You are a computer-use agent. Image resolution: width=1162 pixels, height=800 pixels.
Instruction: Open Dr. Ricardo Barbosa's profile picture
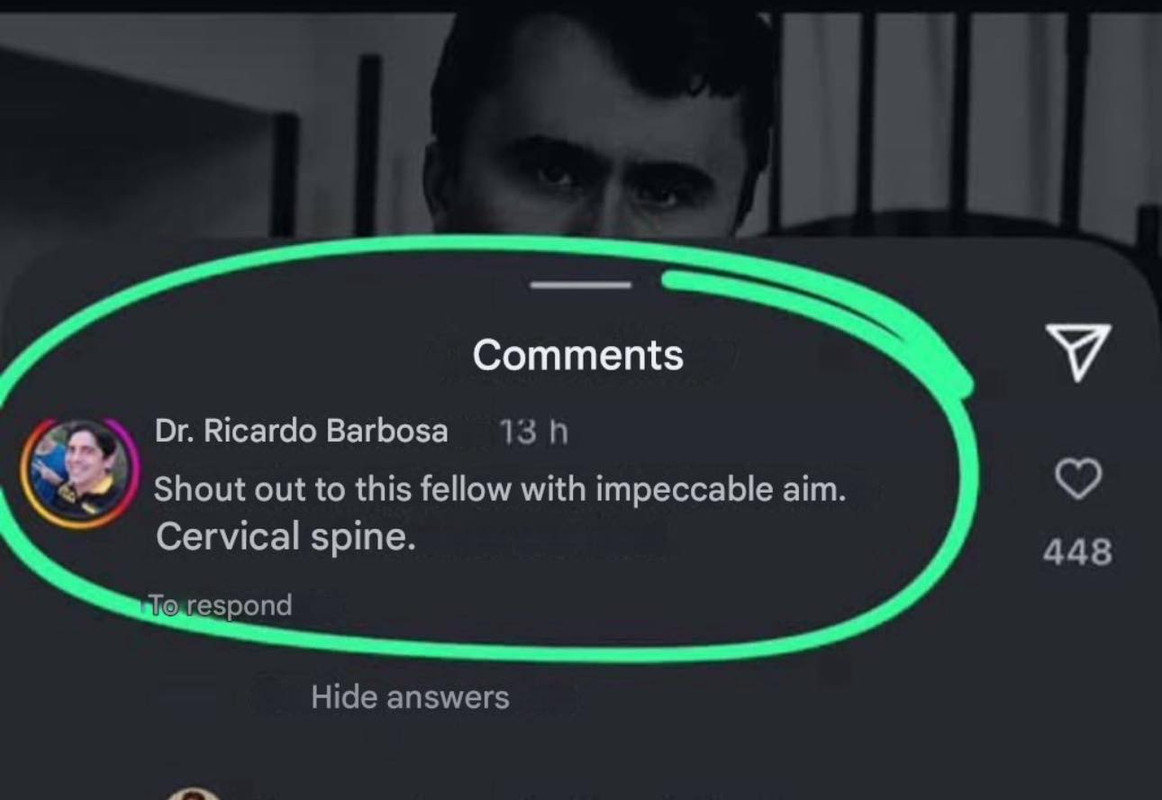point(79,473)
